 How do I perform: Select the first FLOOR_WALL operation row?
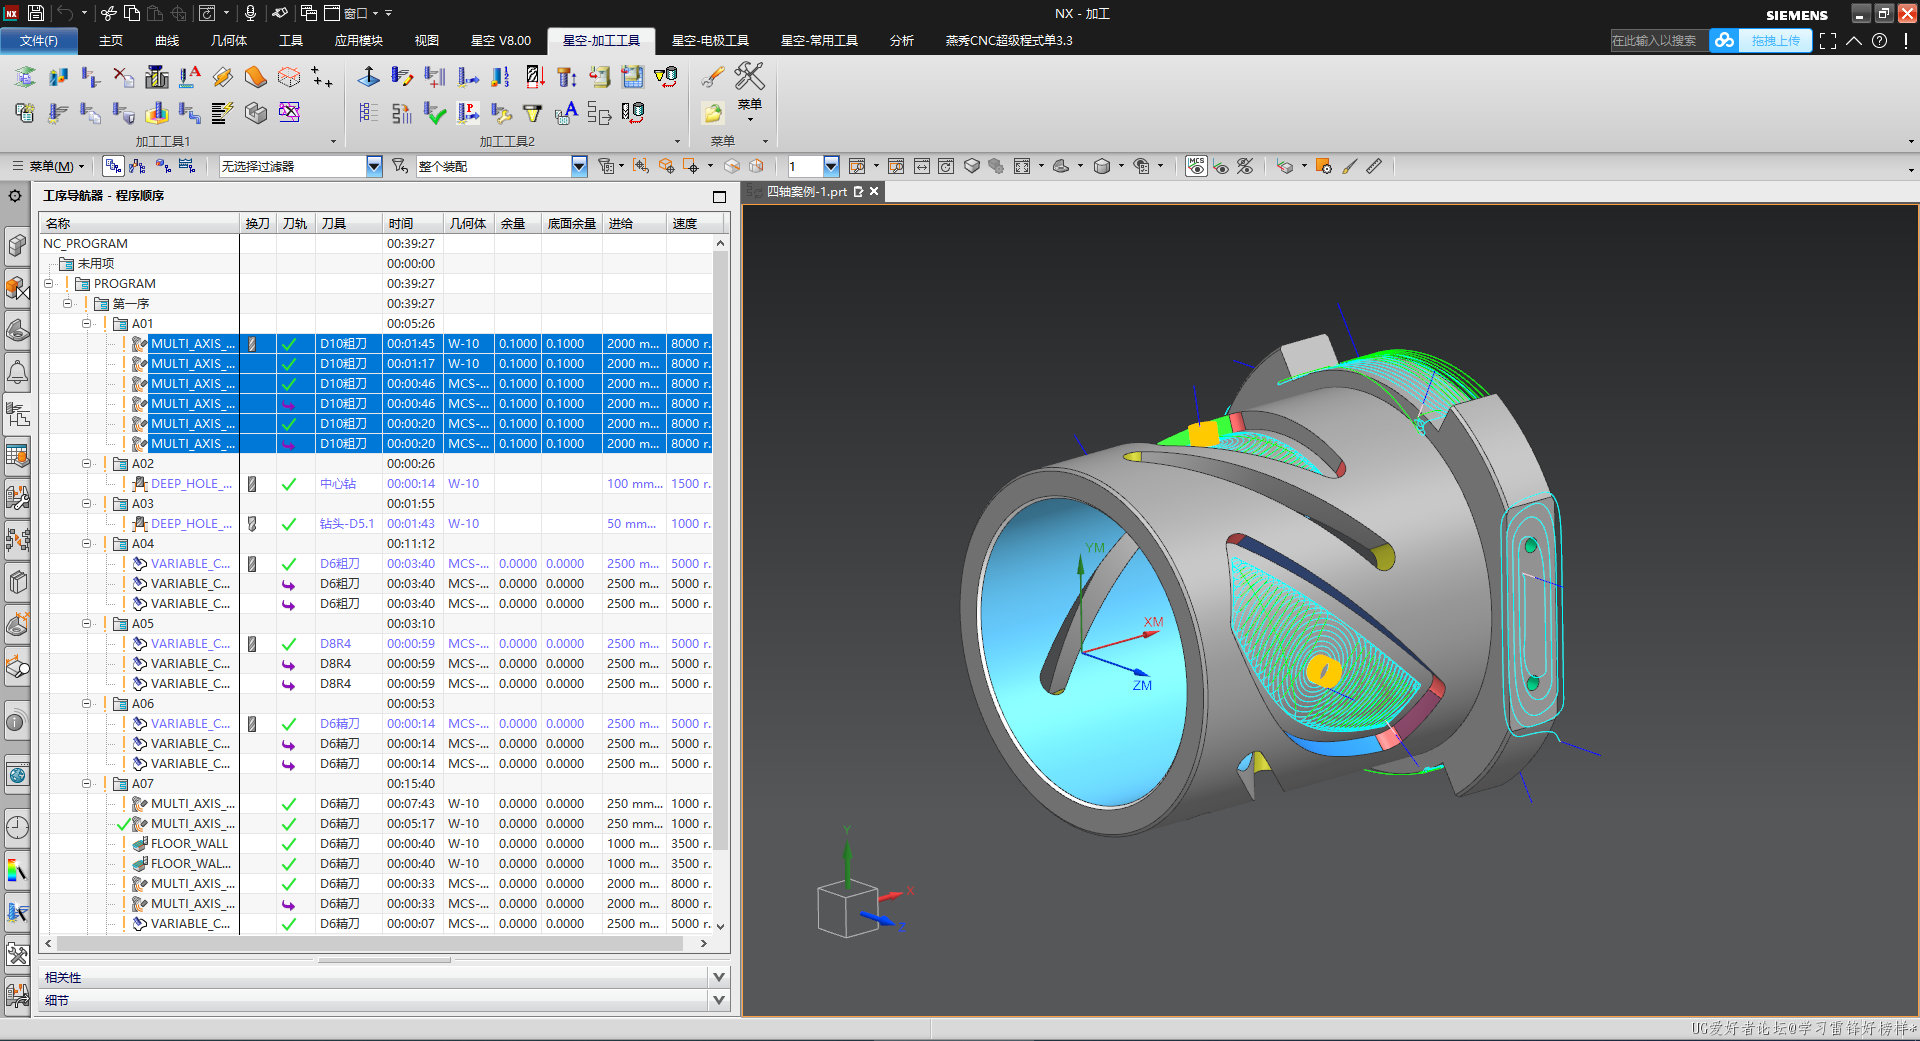tap(376, 844)
